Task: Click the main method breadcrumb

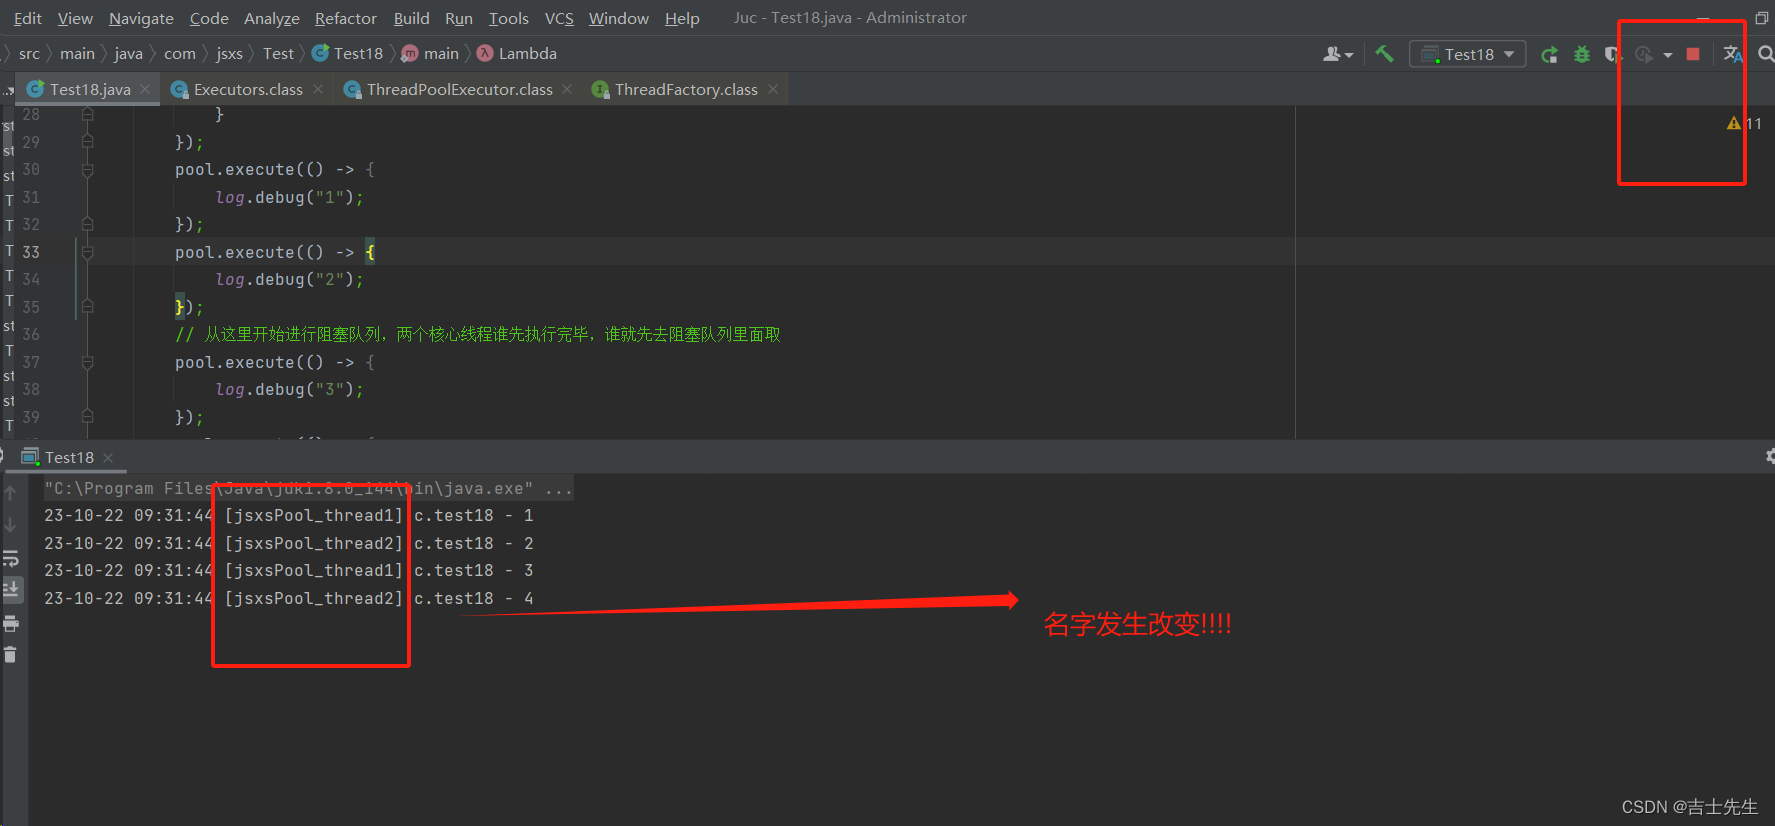Action: [x=431, y=54]
